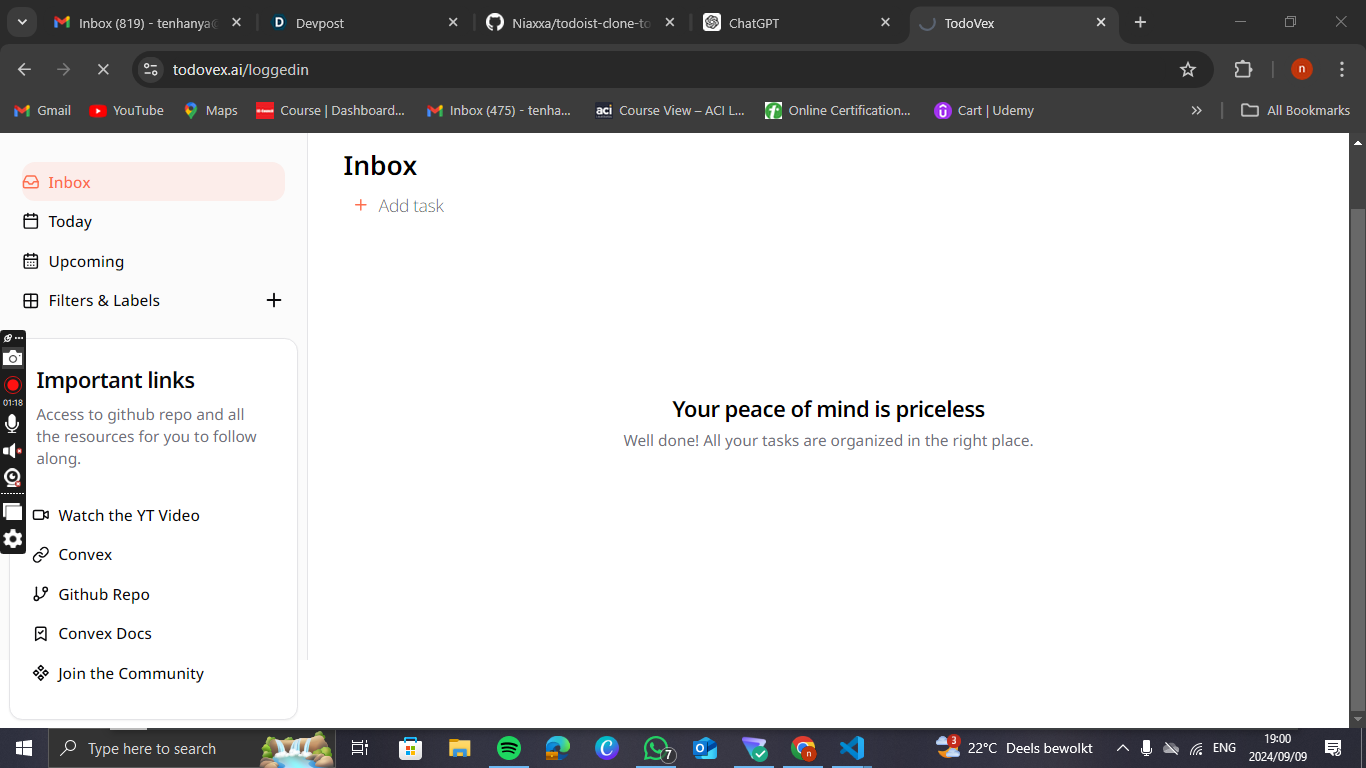The height and width of the screenshot is (768, 1366).
Task: Open the weather widget showing 22°C
Action: click(x=1014, y=748)
